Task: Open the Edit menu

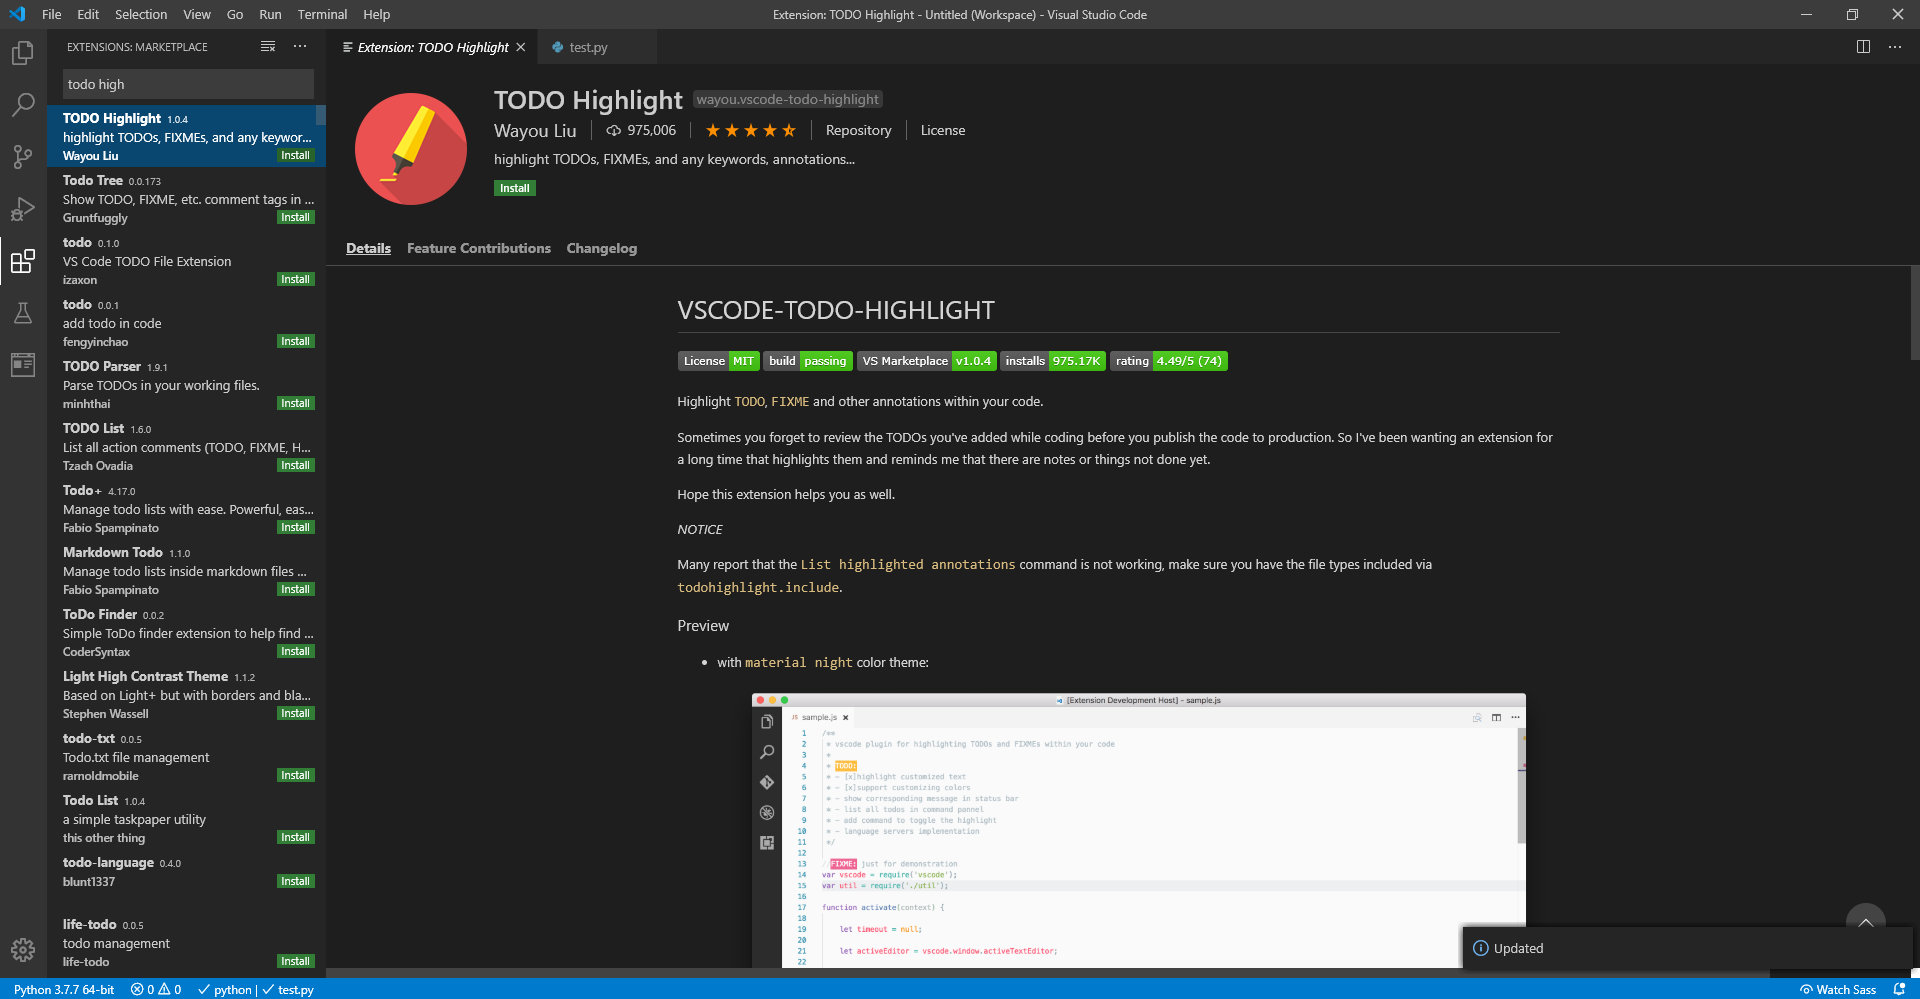Action: click(x=88, y=14)
